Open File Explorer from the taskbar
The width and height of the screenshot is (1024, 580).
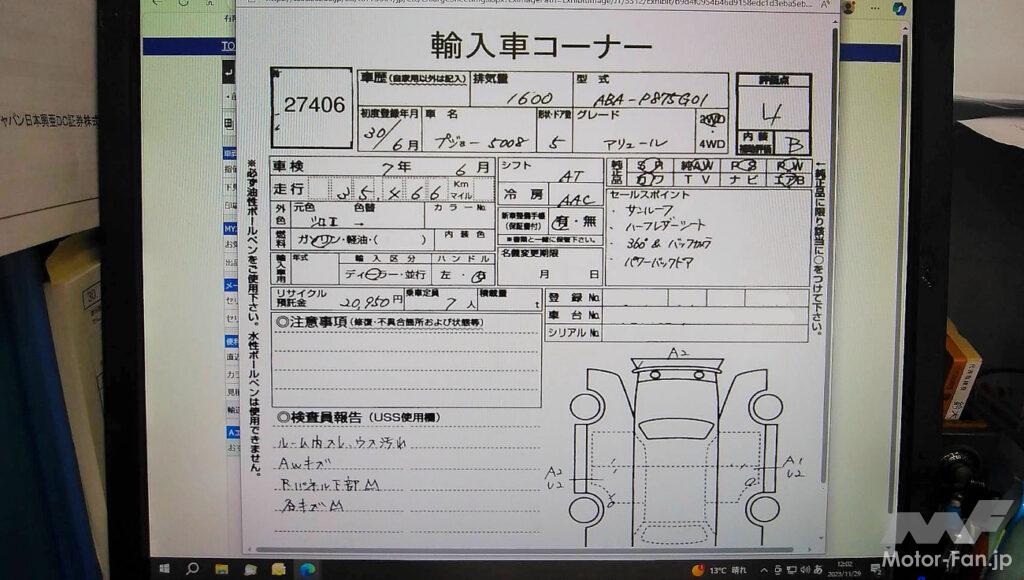click(222, 569)
